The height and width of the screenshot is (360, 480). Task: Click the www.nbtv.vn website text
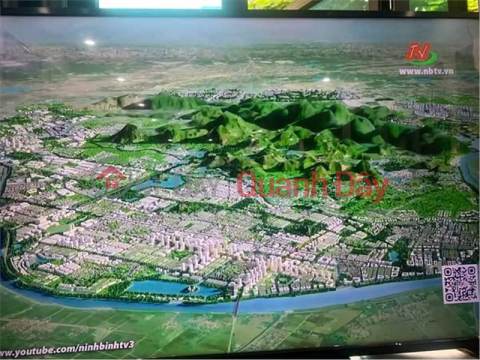coord(426,71)
